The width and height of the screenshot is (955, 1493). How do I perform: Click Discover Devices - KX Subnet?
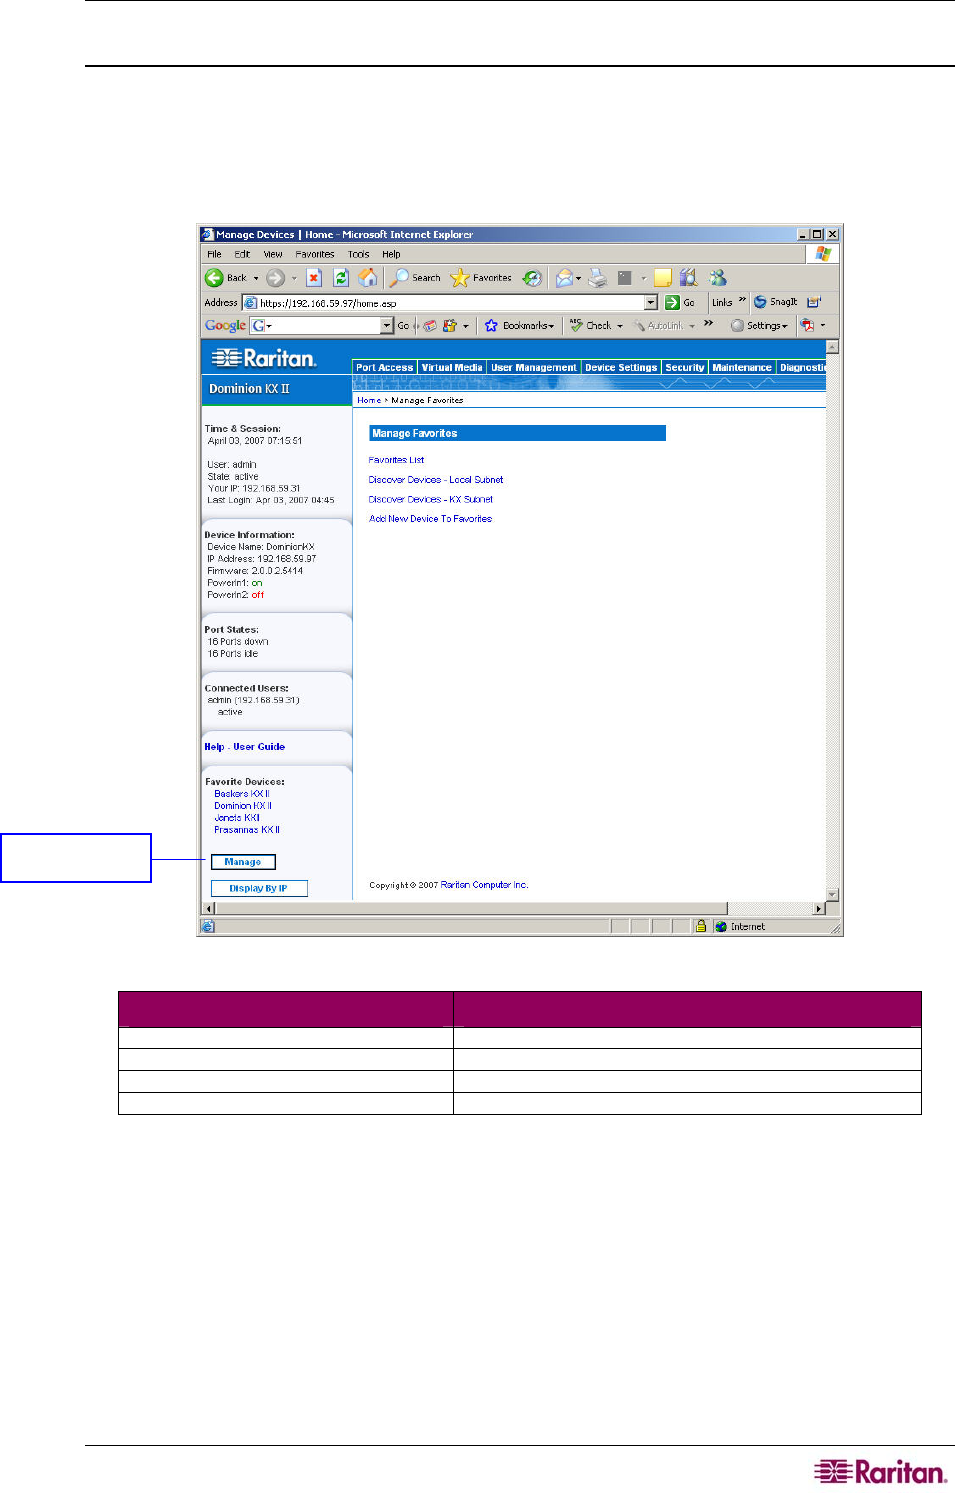[x=431, y=499]
